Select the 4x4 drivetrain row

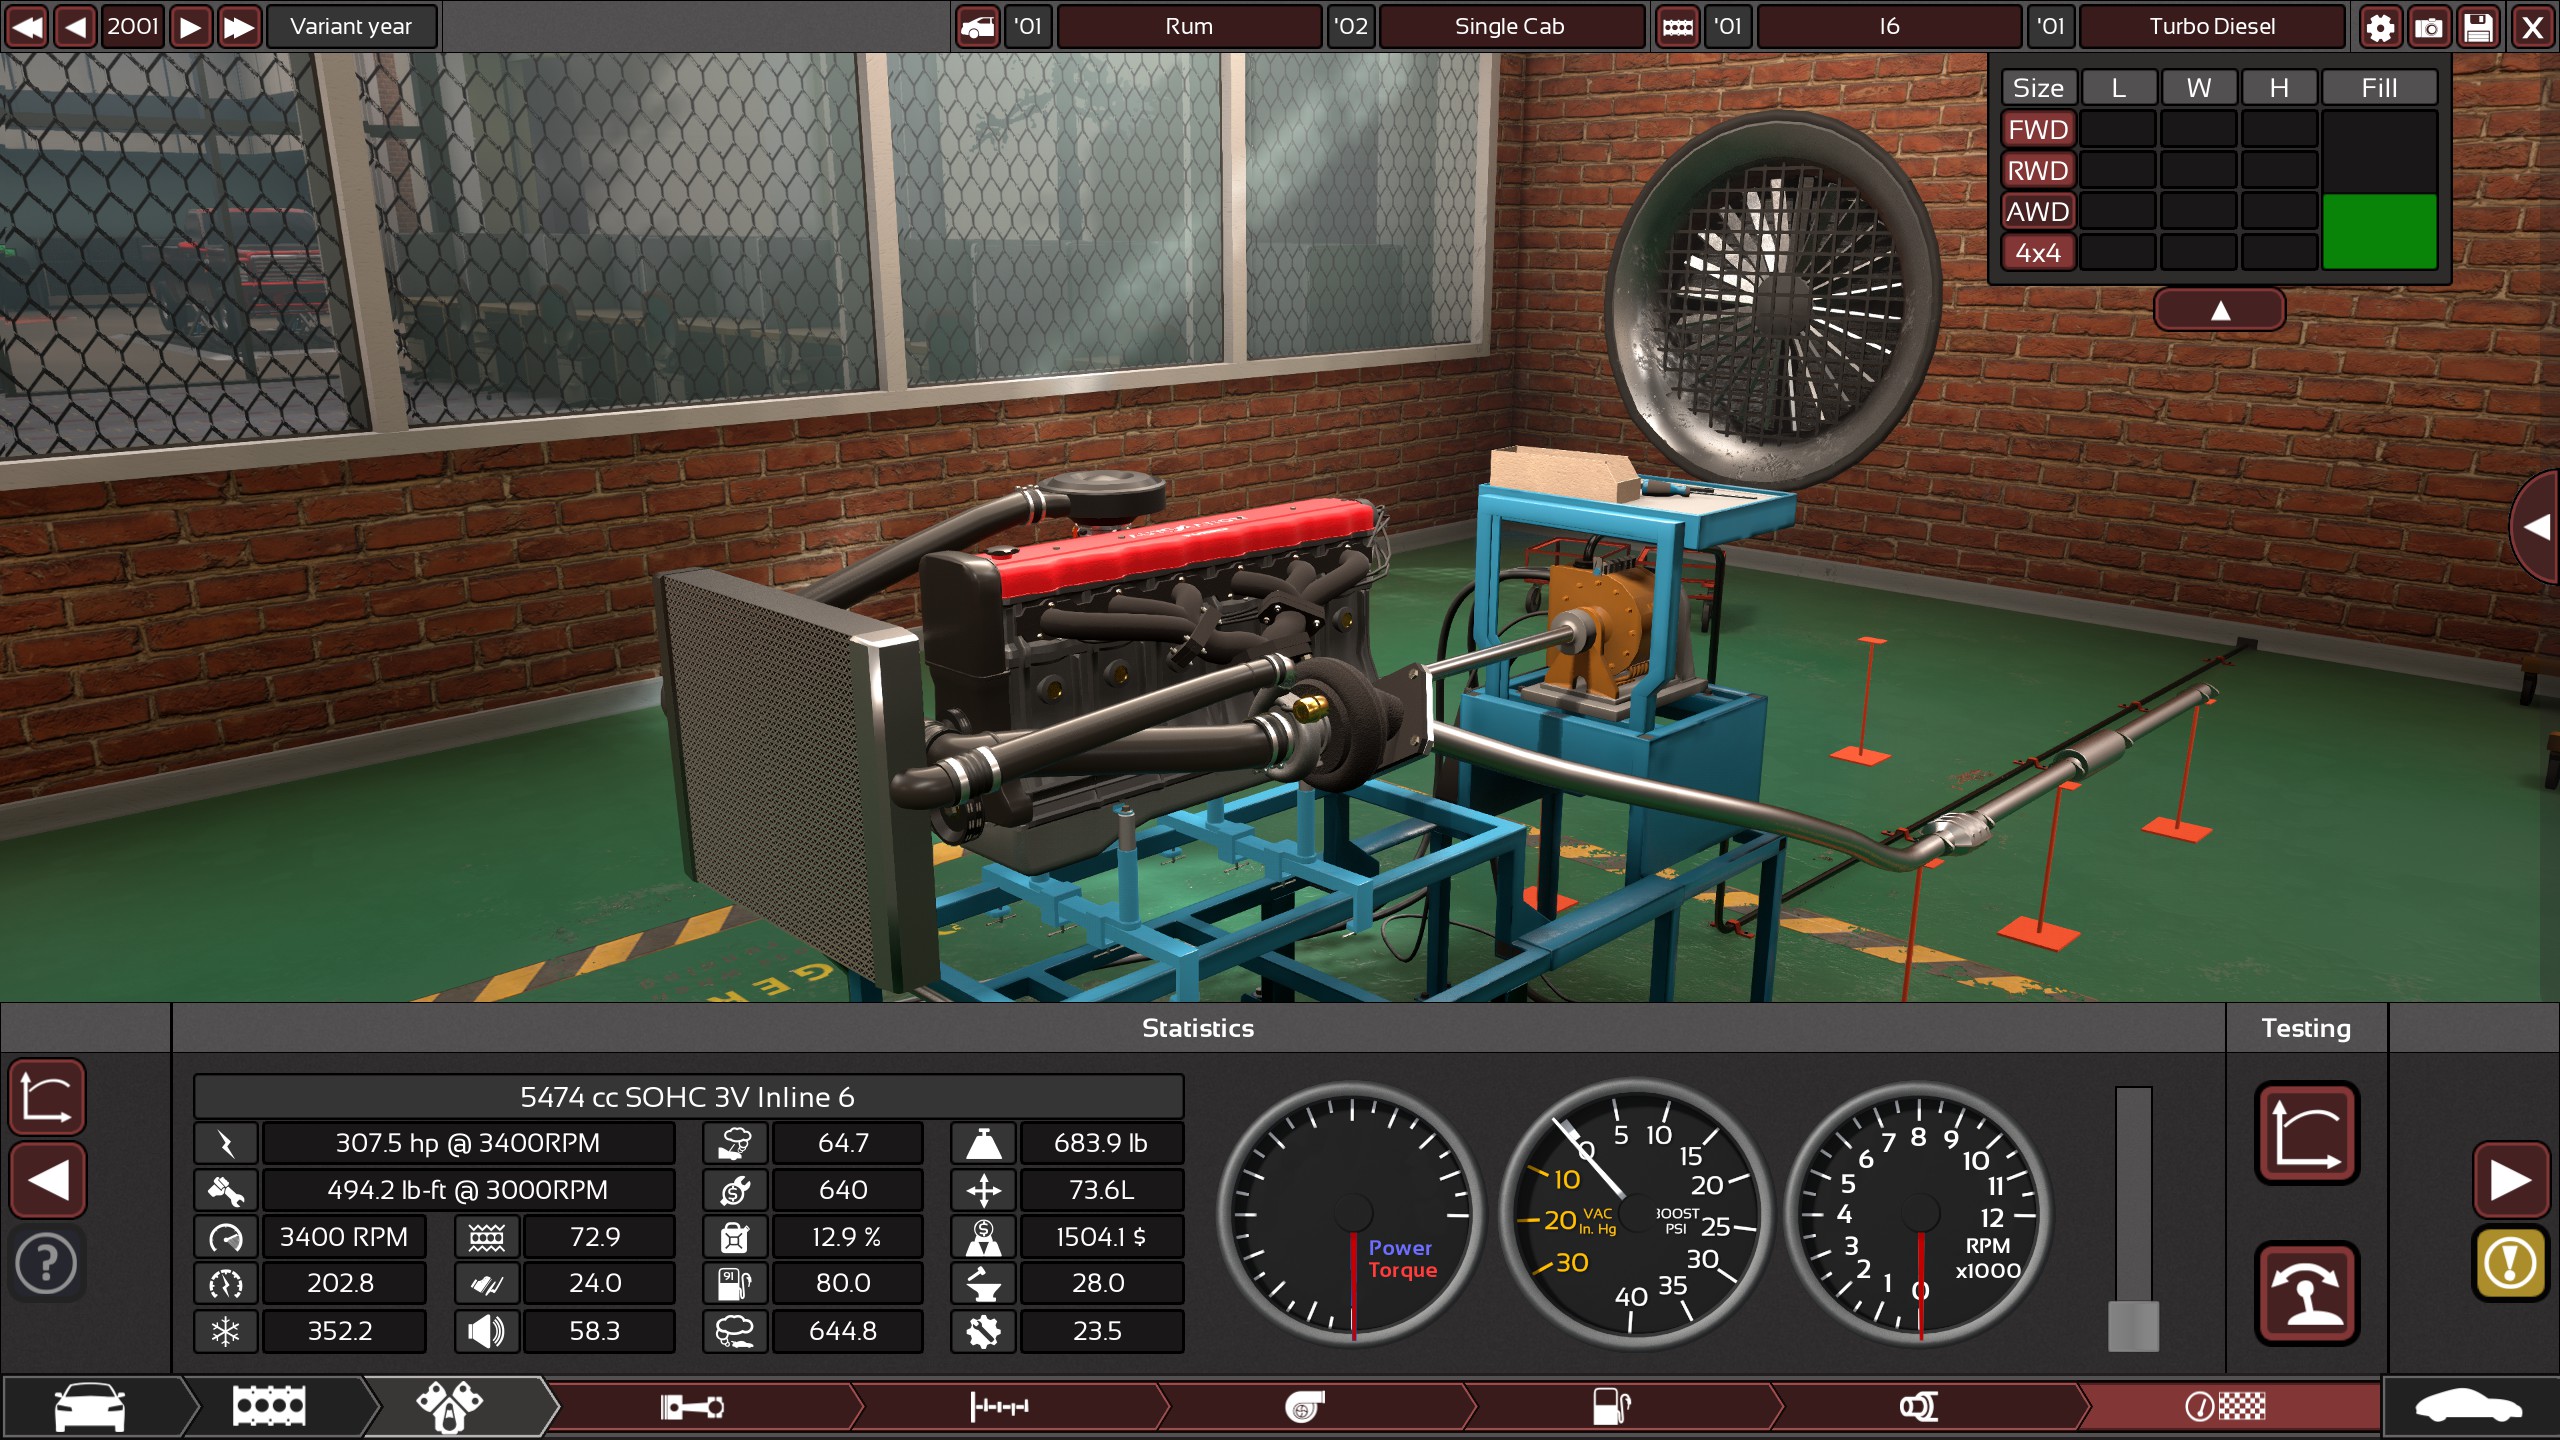(2038, 253)
